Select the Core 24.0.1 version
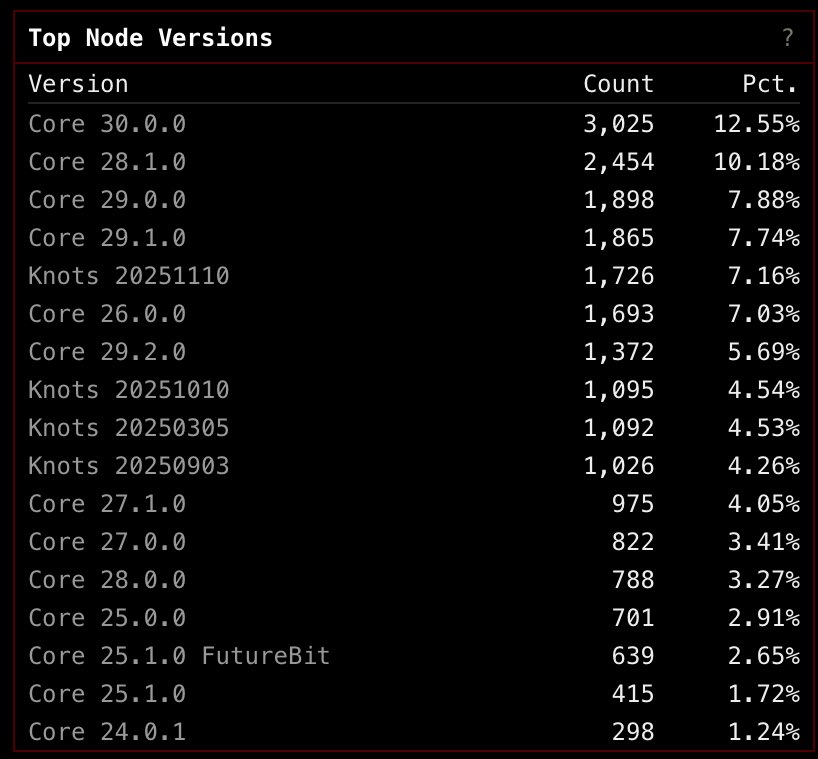This screenshot has height=759, width=818. coord(107,732)
